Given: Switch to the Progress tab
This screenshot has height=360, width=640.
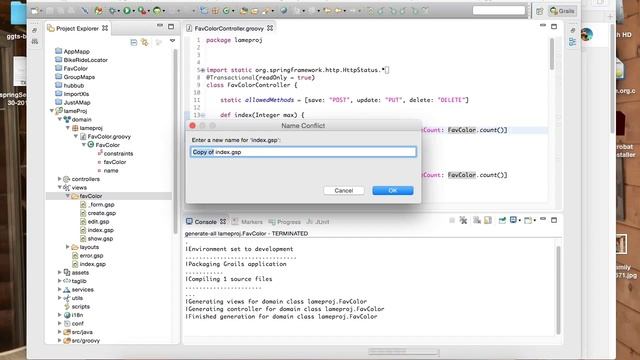Looking at the screenshot, I should coord(284,222).
